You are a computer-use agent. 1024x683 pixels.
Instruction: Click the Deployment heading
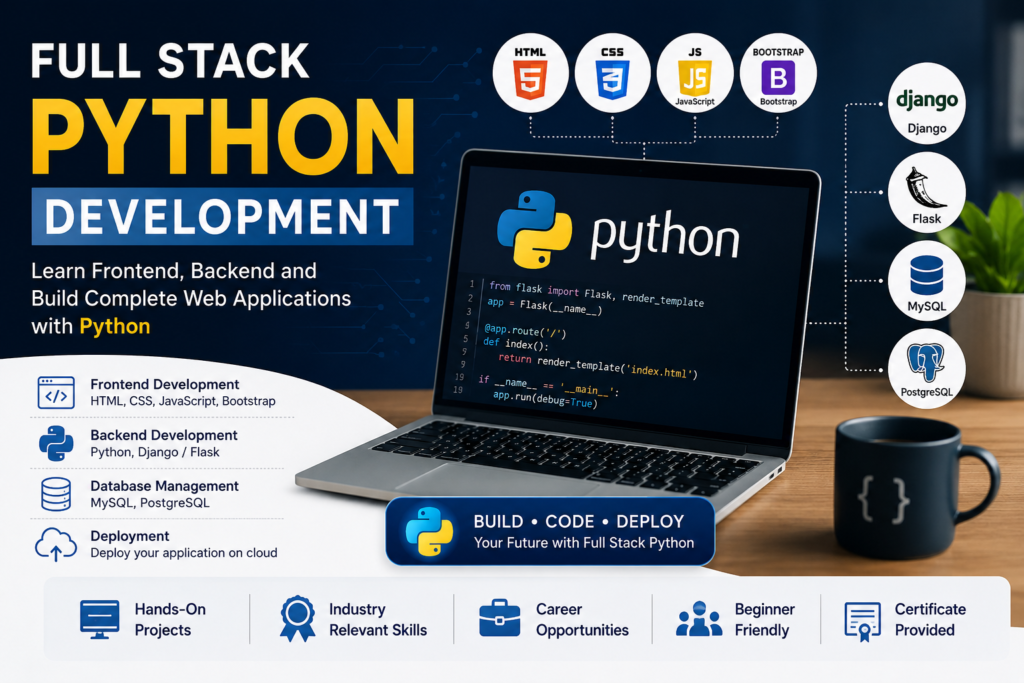point(130,536)
